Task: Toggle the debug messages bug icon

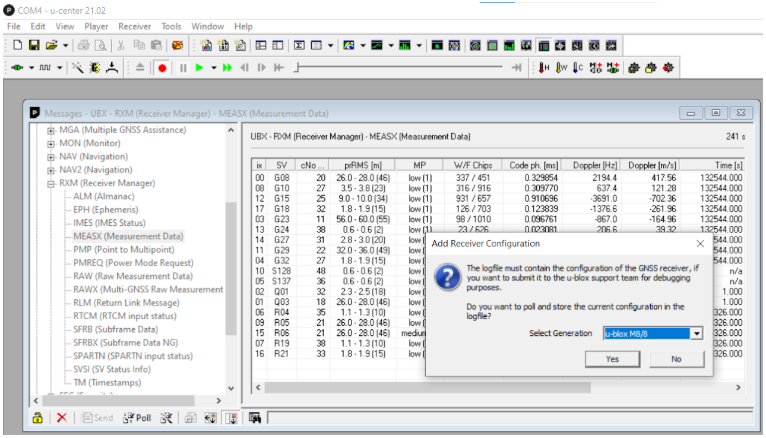Action: click(95, 67)
